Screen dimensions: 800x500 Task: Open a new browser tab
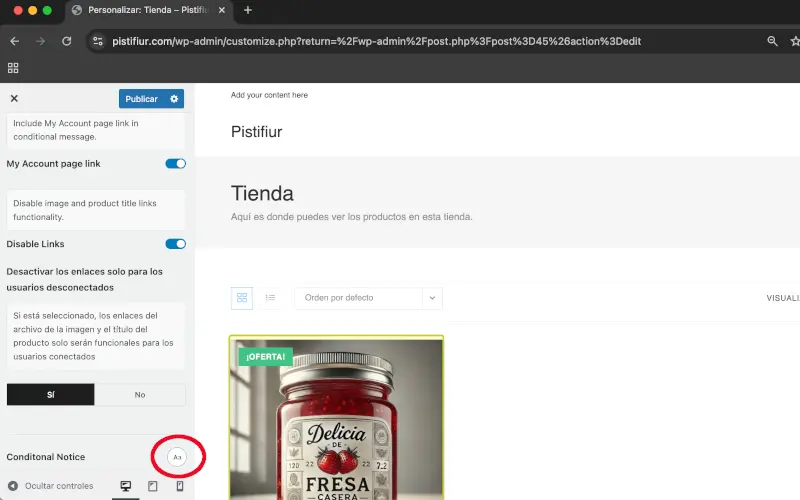pyautogui.click(x=248, y=10)
